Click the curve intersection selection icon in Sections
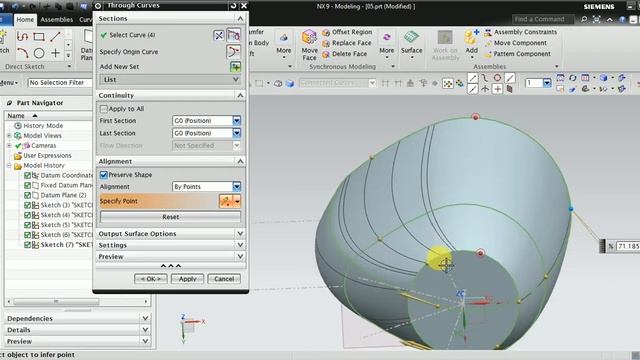This screenshot has width=640, height=360. [x=219, y=36]
